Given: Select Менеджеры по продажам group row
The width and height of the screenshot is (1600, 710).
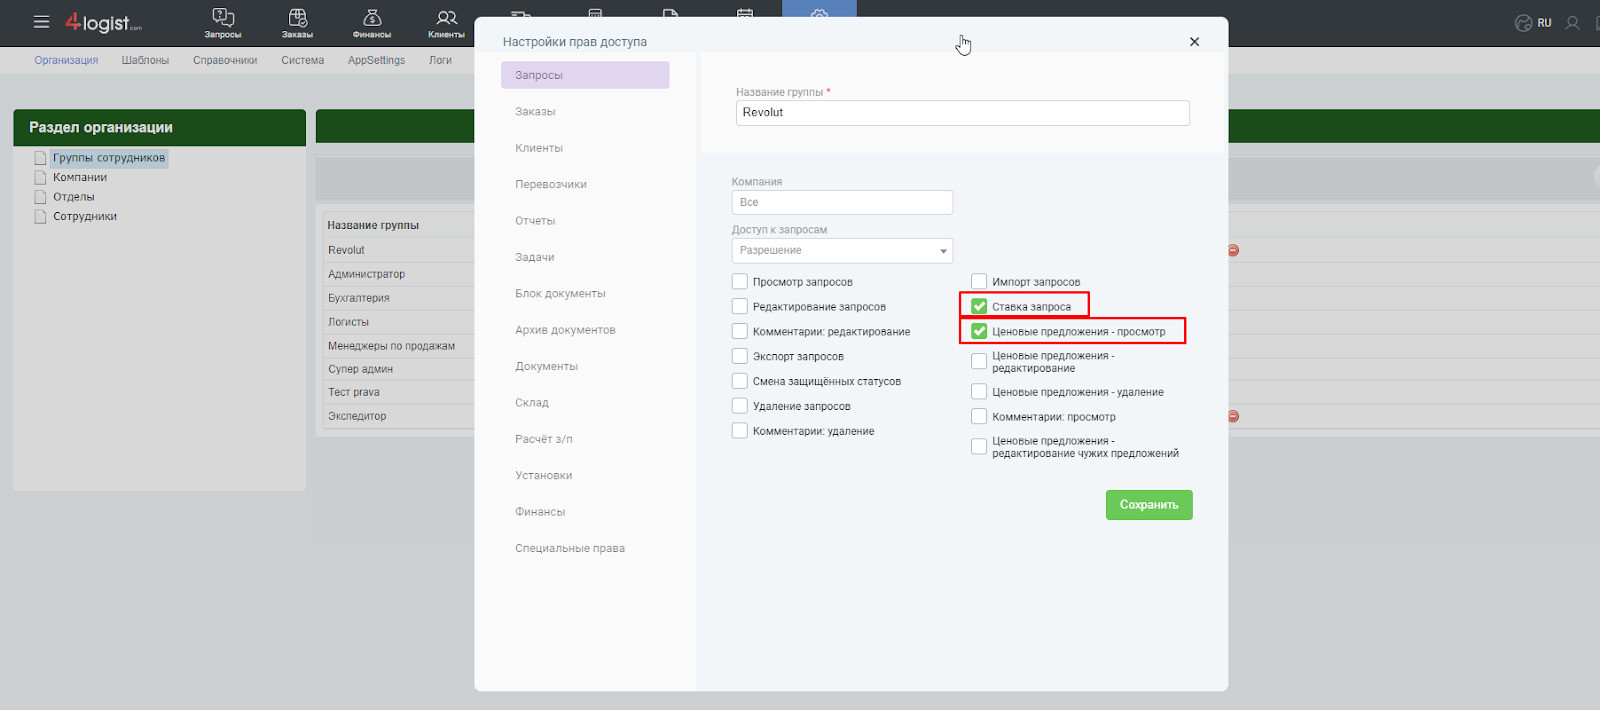Looking at the screenshot, I should [391, 346].
